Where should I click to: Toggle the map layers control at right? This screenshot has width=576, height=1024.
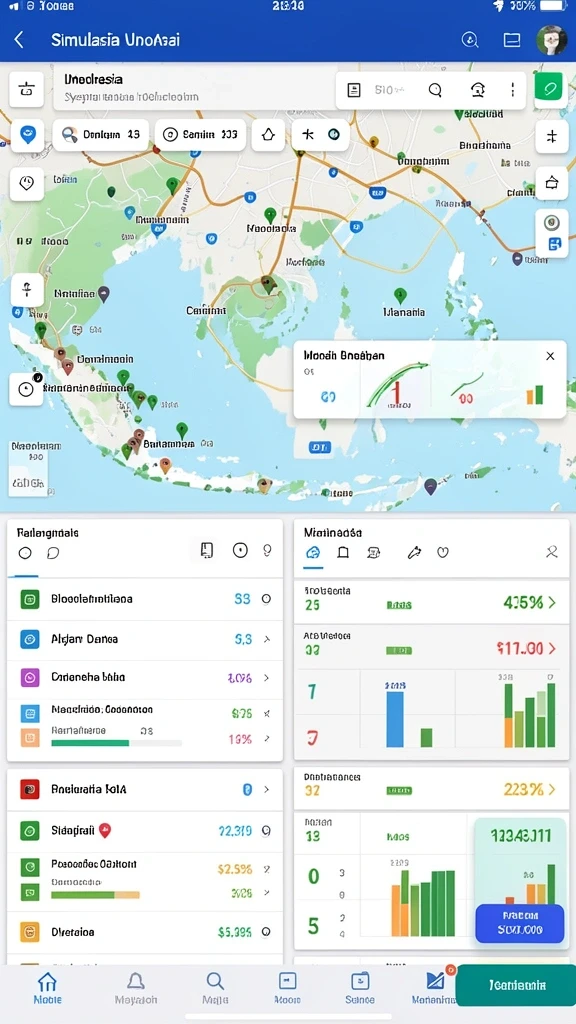(552, 234)
